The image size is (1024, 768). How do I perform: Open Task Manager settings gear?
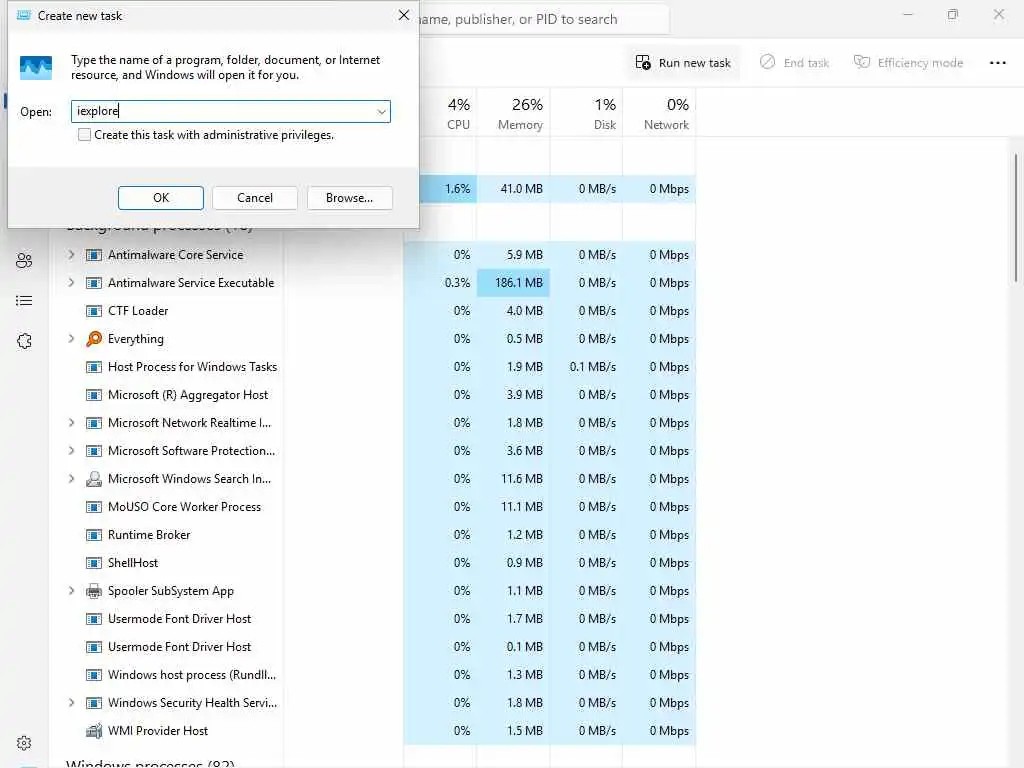pyautogui.click(x=24, y=743)
